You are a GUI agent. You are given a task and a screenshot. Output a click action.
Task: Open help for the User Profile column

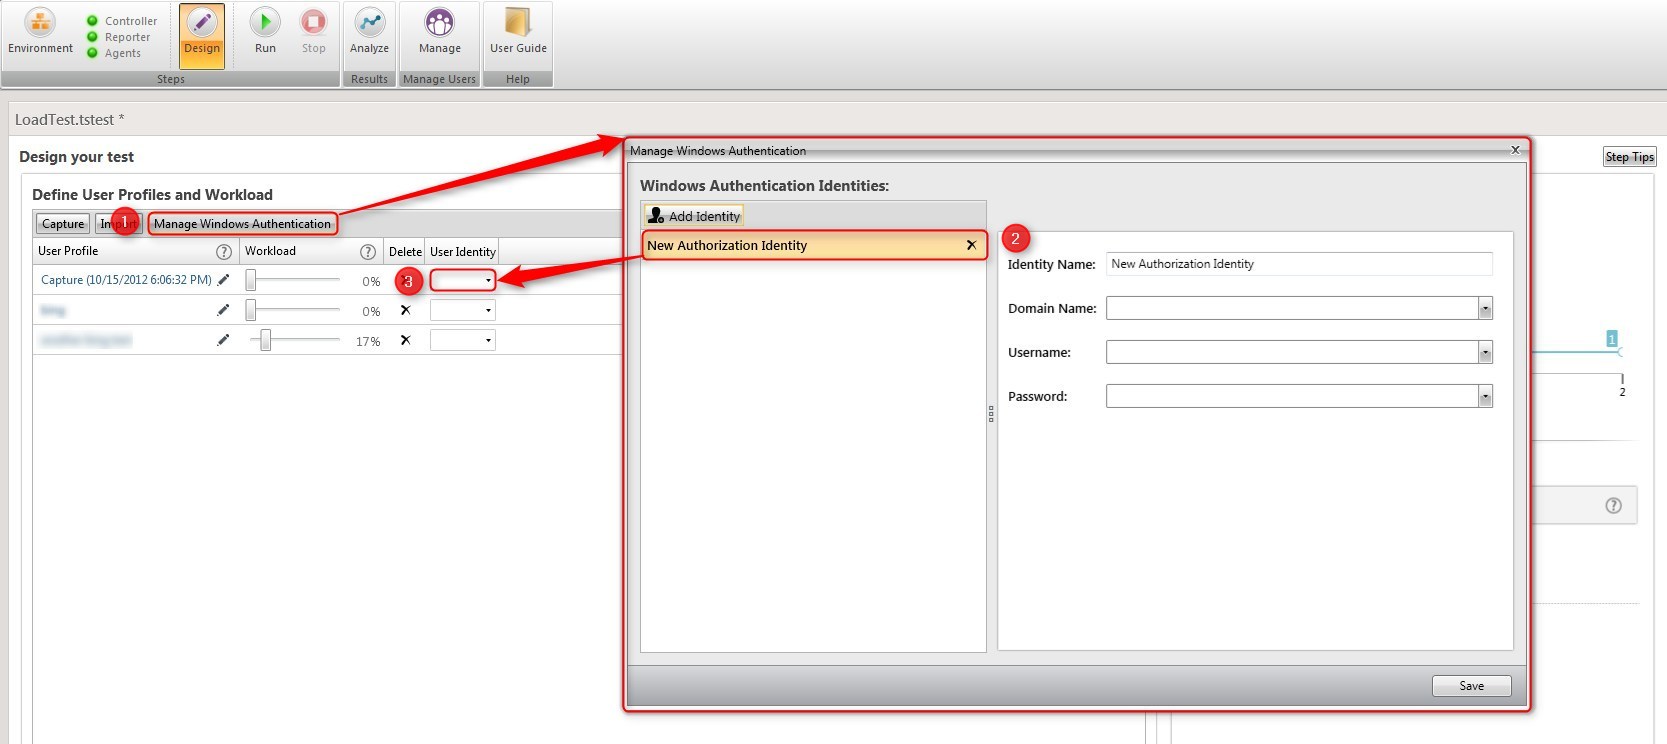coord(224,252)
